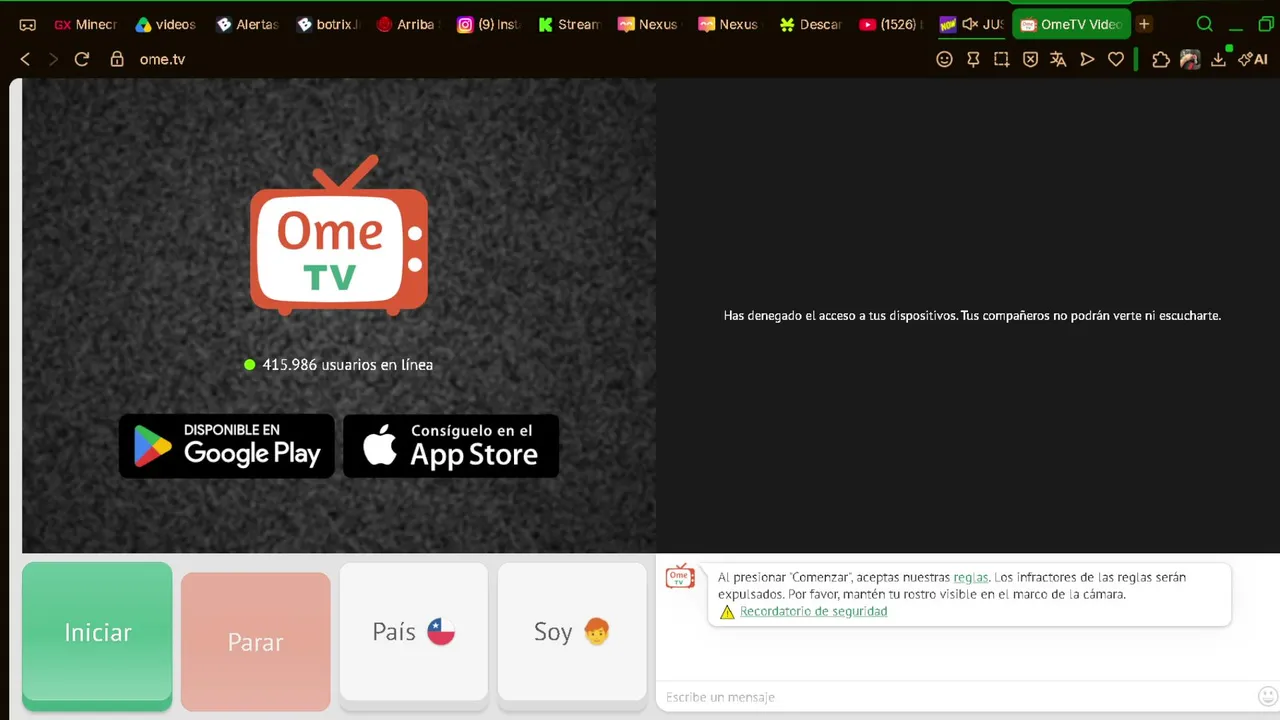Open the App Store download badge

point(451,446)
